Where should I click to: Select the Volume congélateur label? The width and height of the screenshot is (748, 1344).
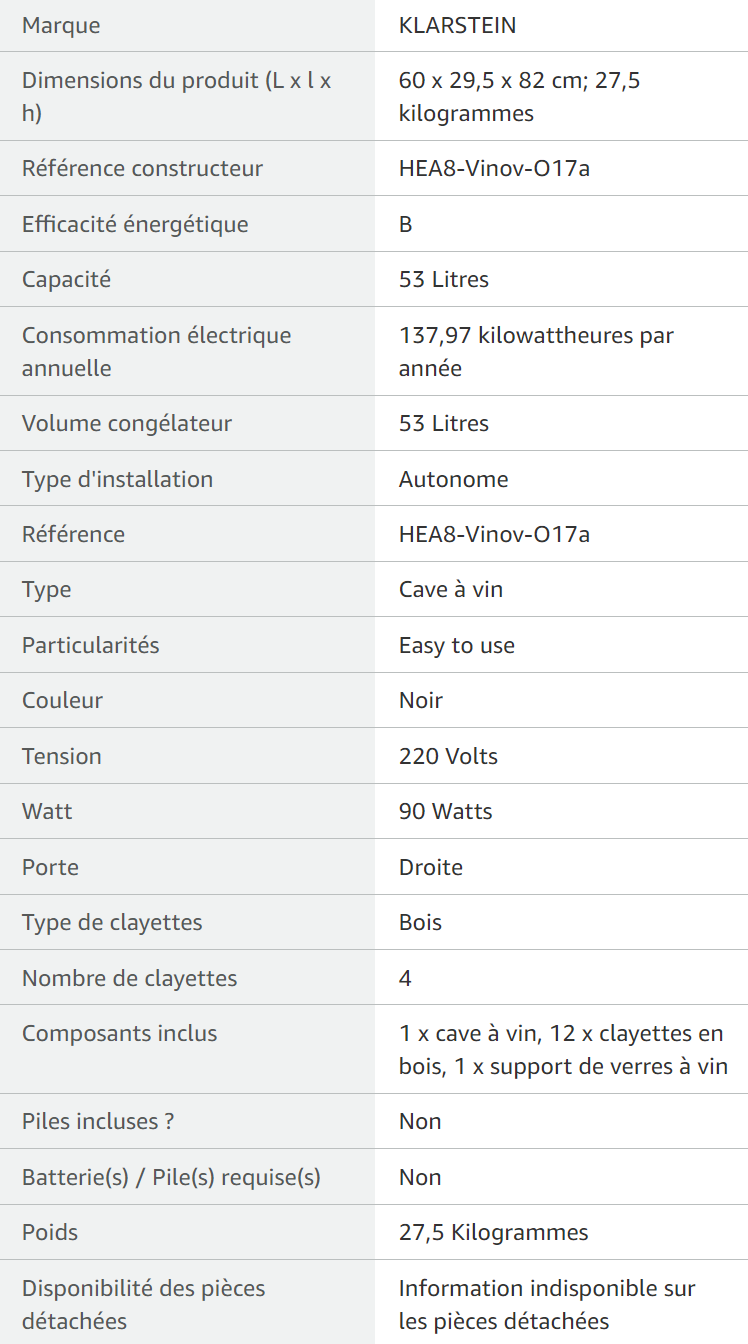pyautogui.click(x=127, y=423)
